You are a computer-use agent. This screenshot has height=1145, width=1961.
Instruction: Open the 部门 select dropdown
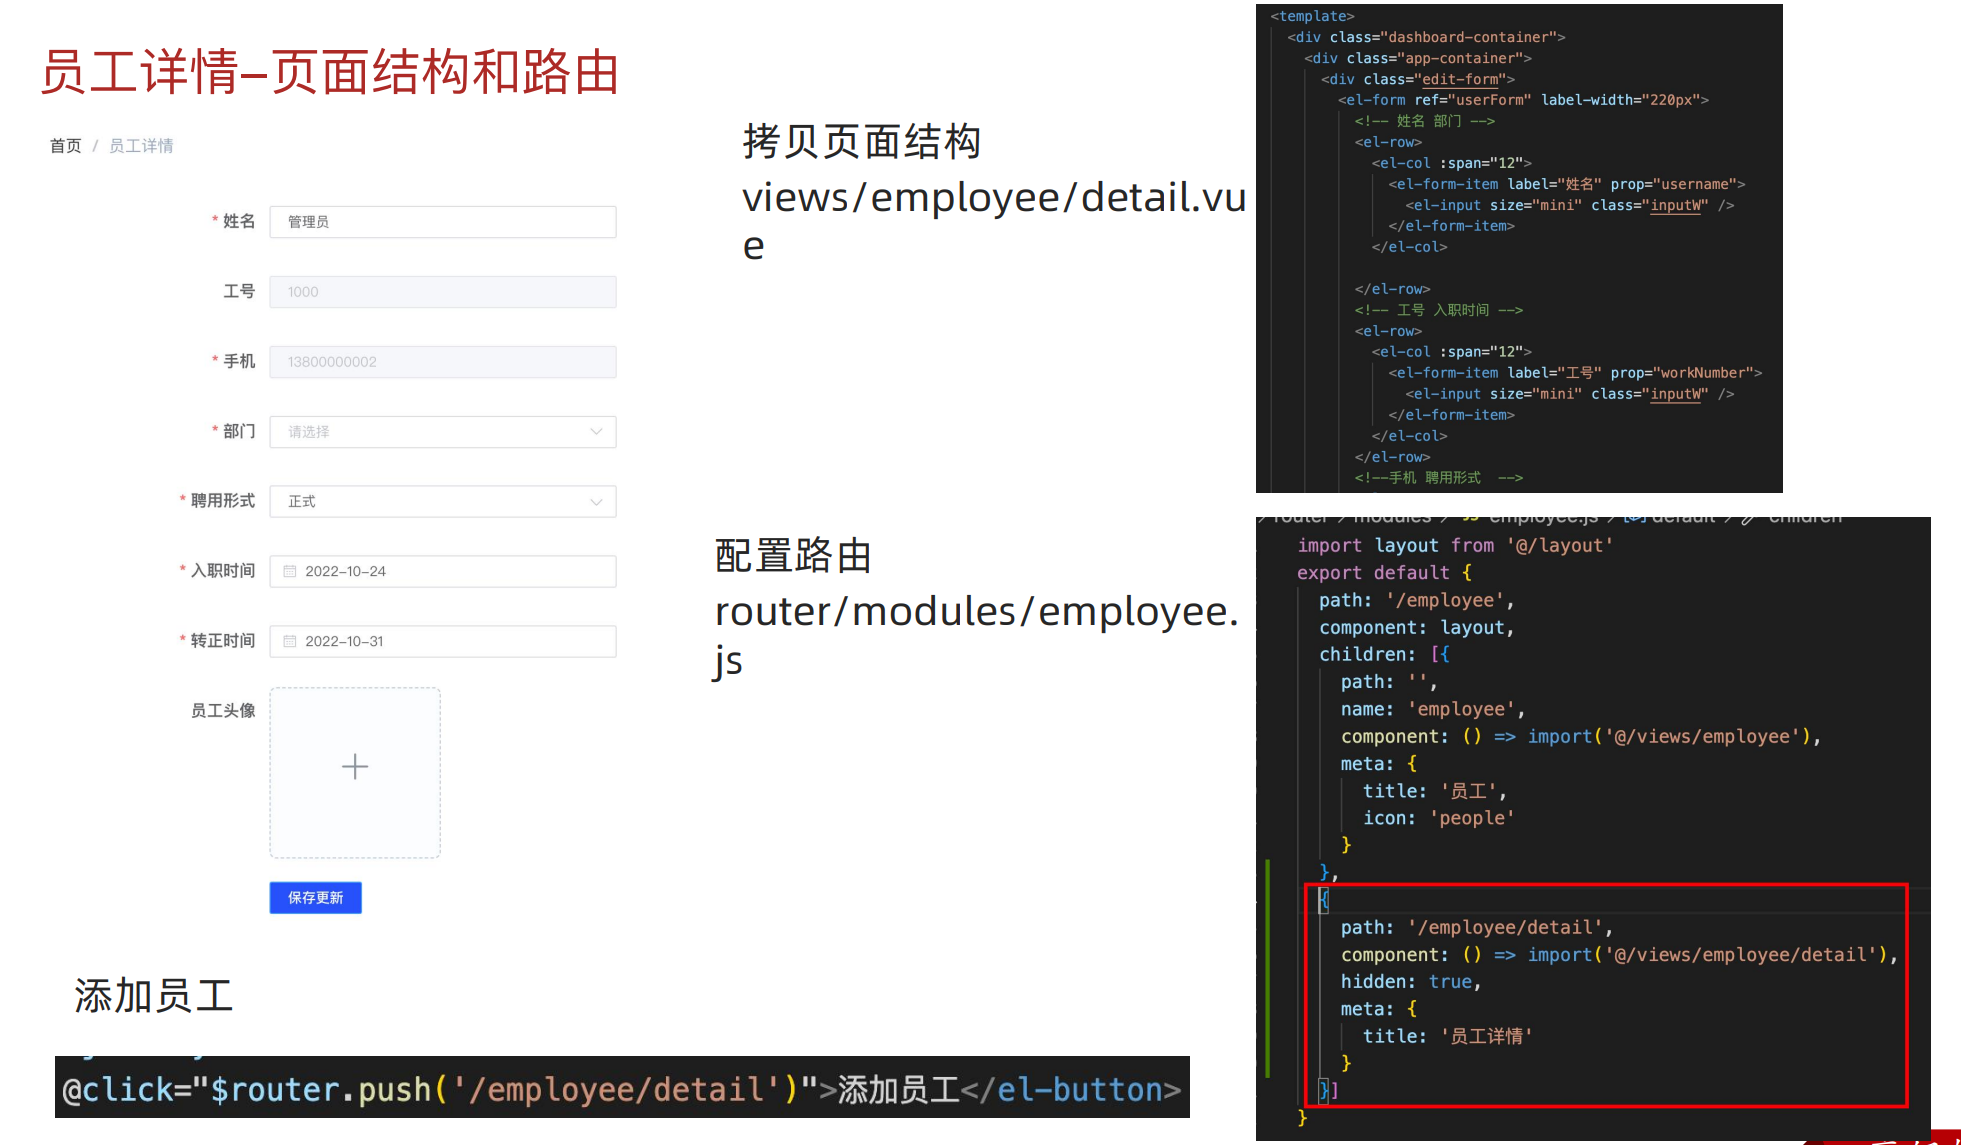[597, 431]
